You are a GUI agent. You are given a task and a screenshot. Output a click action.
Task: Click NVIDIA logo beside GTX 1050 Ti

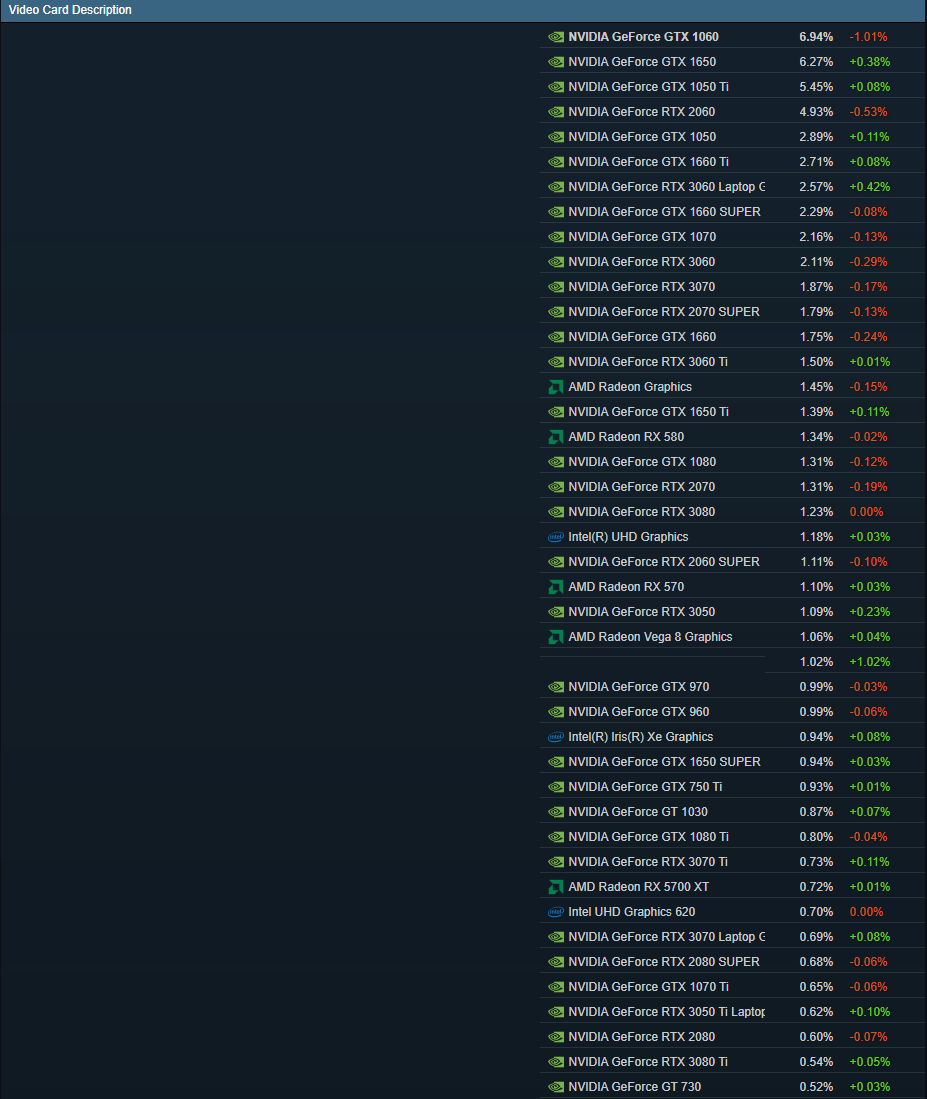556,87
